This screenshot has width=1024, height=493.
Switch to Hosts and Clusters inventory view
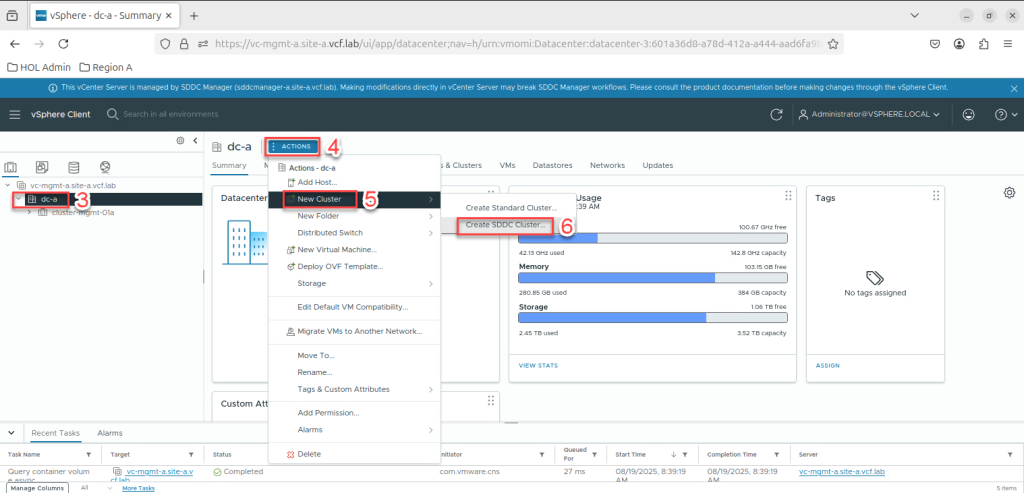coord(11,167)
